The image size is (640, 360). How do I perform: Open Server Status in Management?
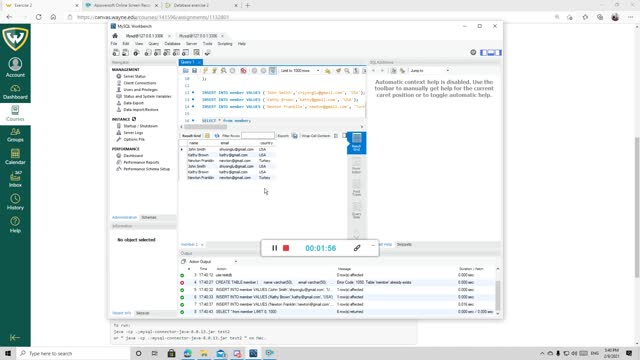pyautogui.click(x=134, y=76)
